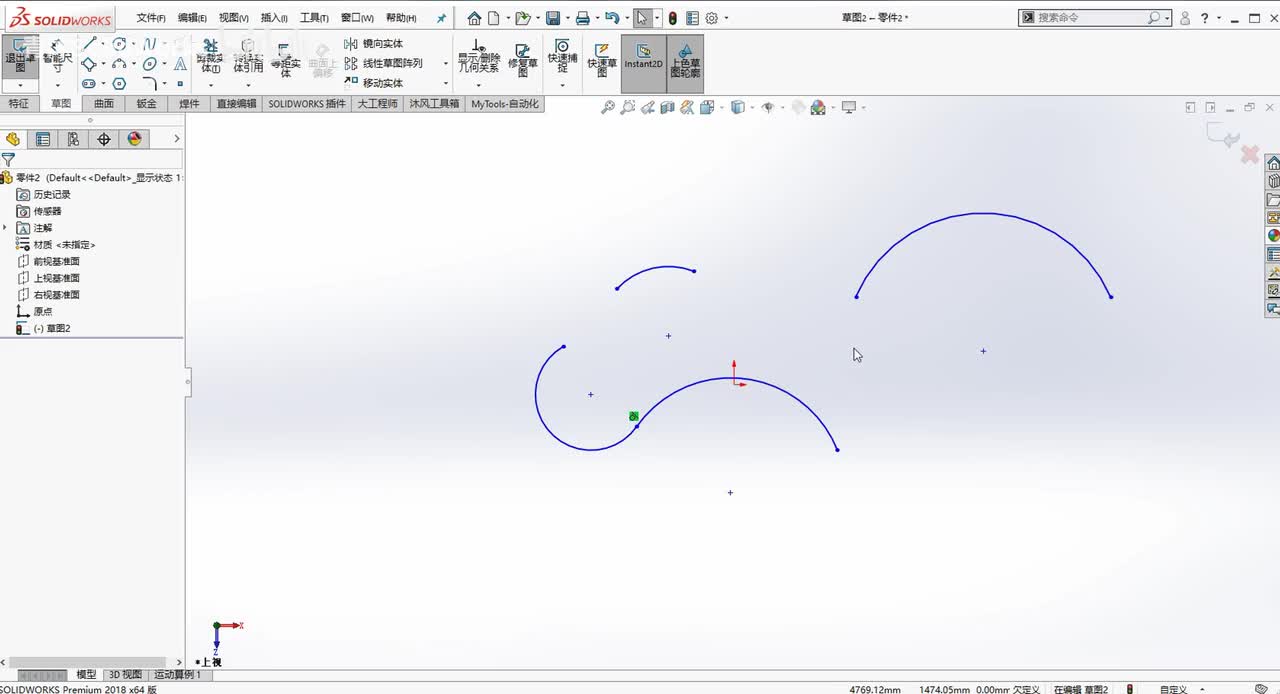Open the Tools (工具) menu
The image size is (1280, 694).
(x=314, y=18)
